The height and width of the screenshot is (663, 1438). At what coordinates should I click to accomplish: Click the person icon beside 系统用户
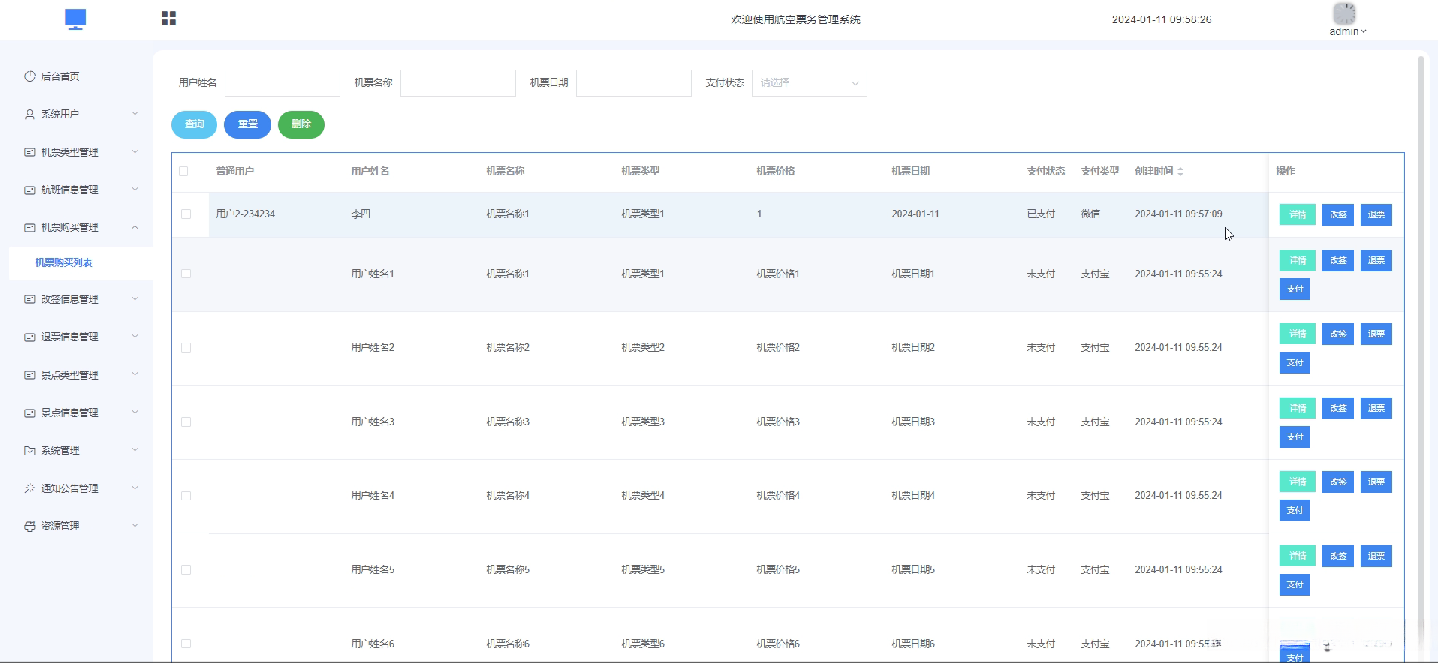pyautogui.click(x=30, y=114)
